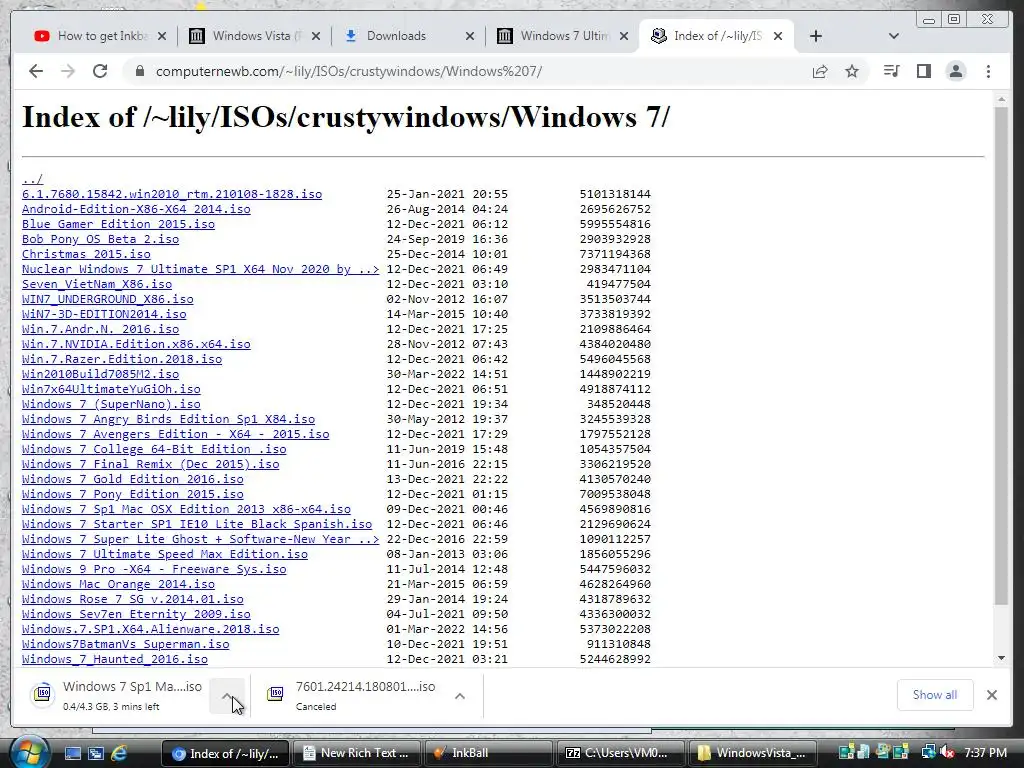Download Christmas_2015.iso file
1024x768 pixels.
coord(86,254)
